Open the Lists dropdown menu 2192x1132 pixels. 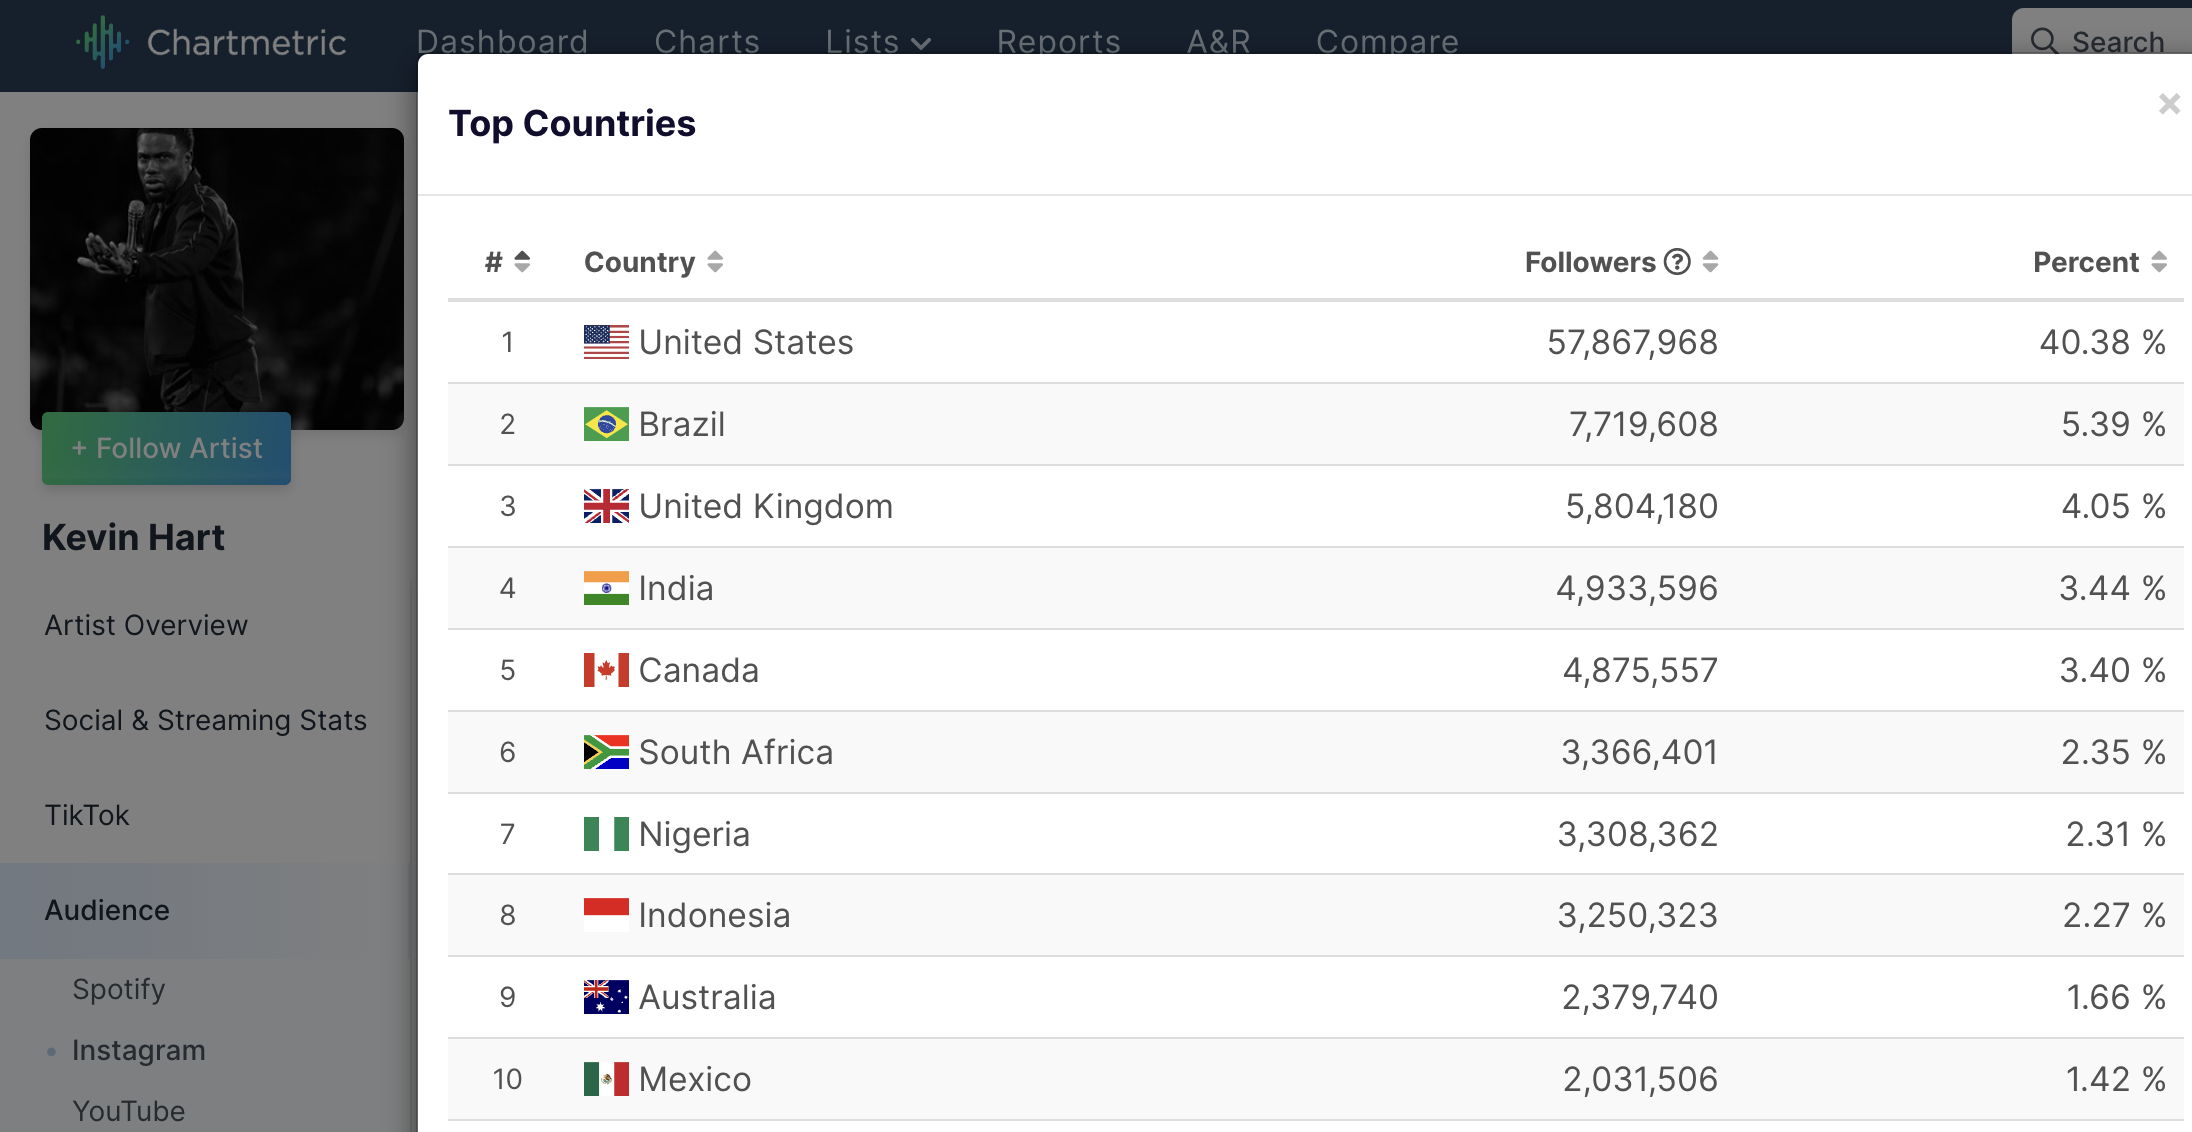click(x=878, y=42)
